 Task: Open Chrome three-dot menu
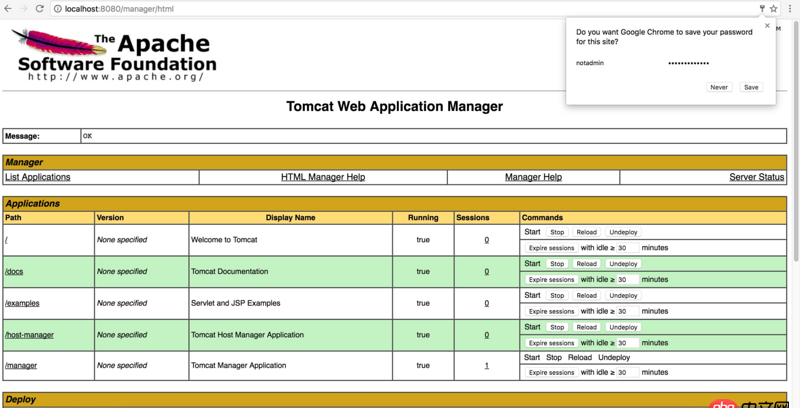point(790,8)
